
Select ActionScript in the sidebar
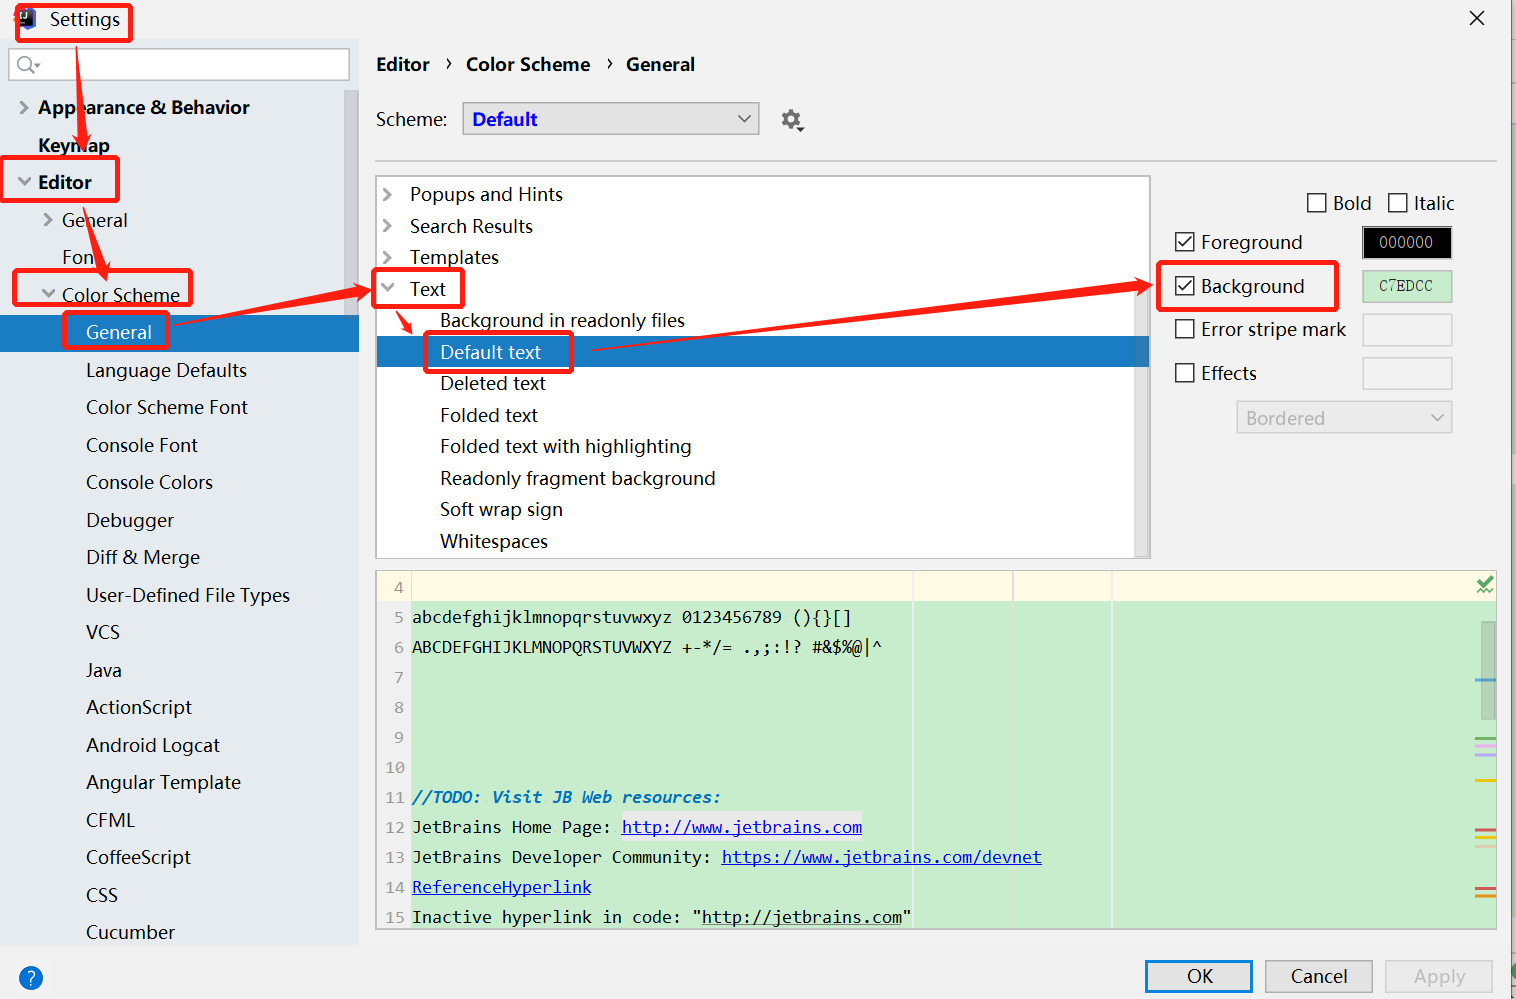tap(139, 707)
